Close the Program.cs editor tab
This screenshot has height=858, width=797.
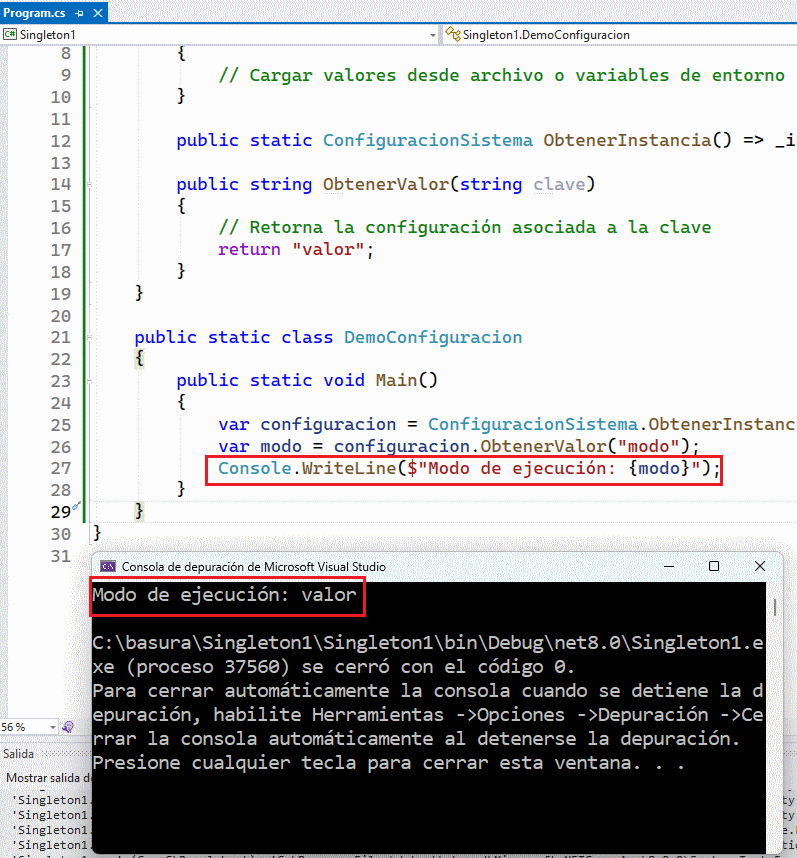click(x=100, y=12)
